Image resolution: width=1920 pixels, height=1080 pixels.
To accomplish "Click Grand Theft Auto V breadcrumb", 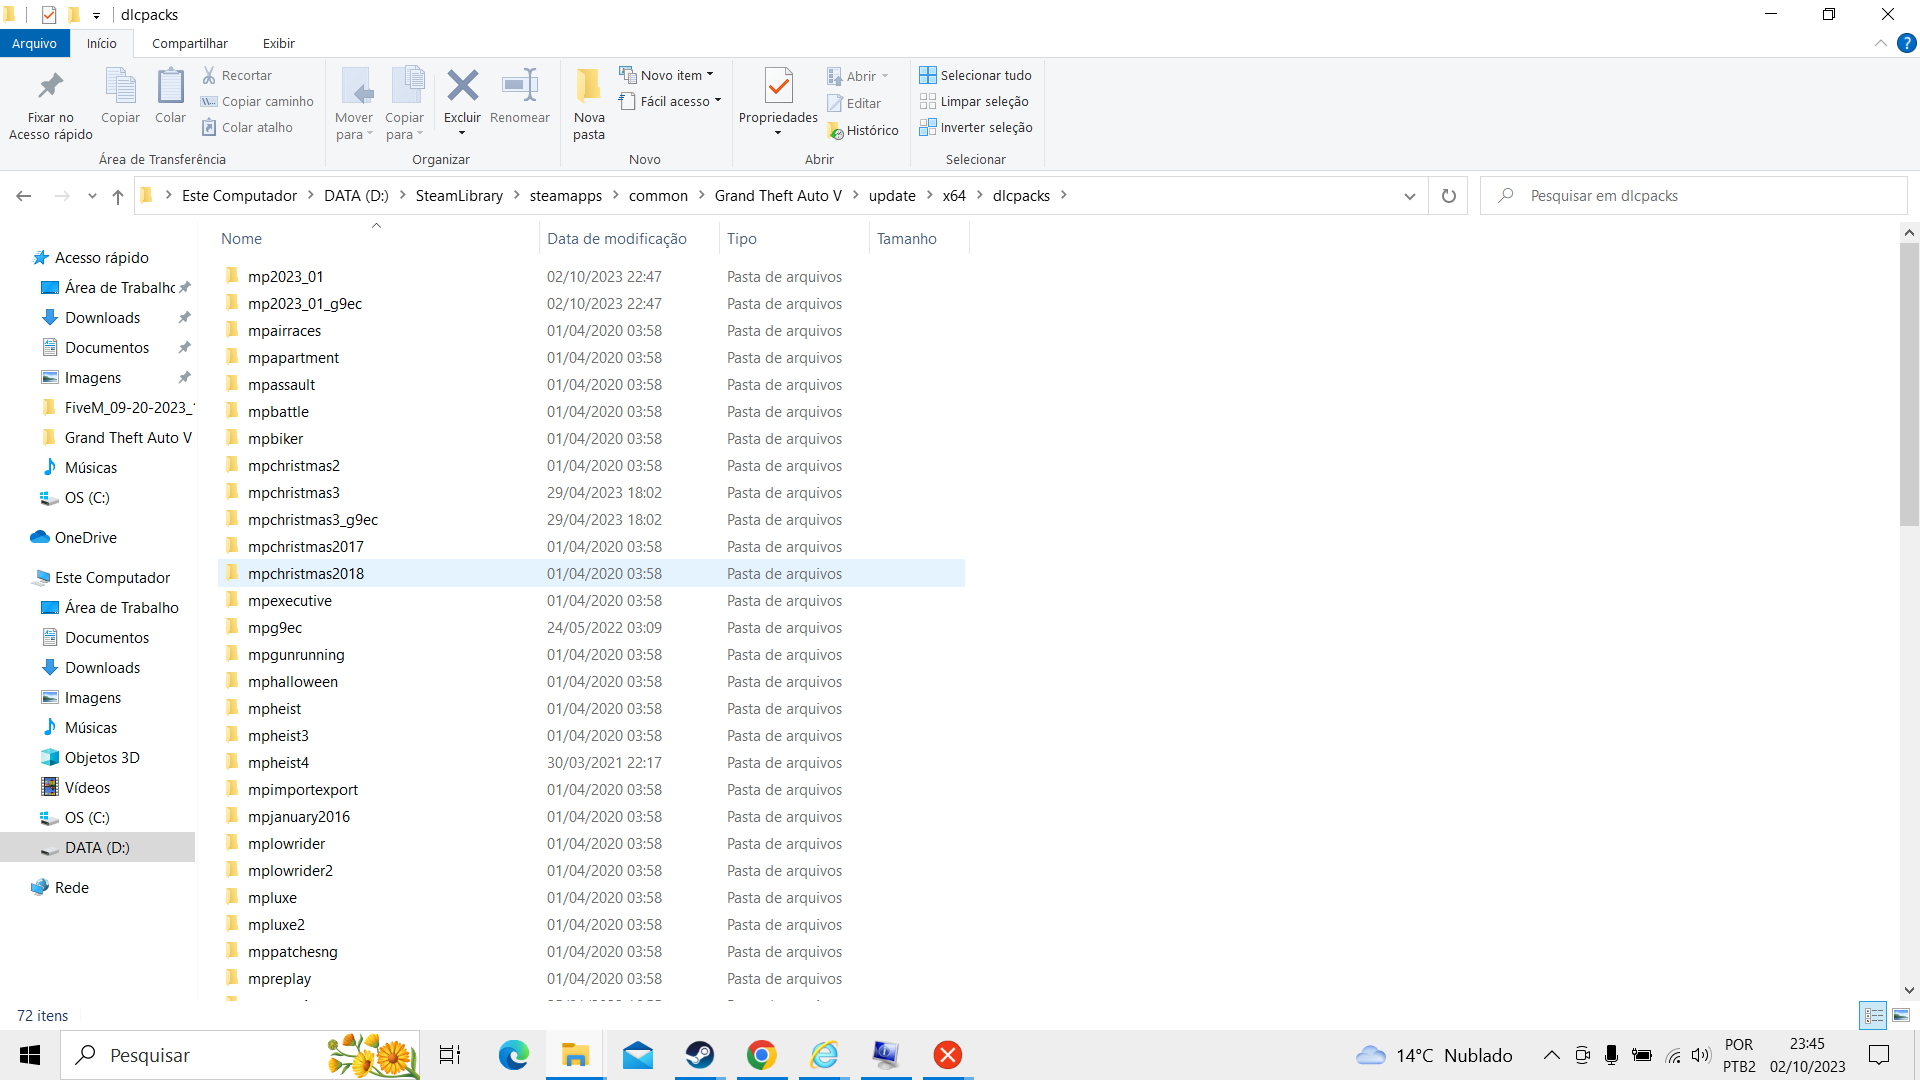I will pyautogui.click(x=778, y=196).
